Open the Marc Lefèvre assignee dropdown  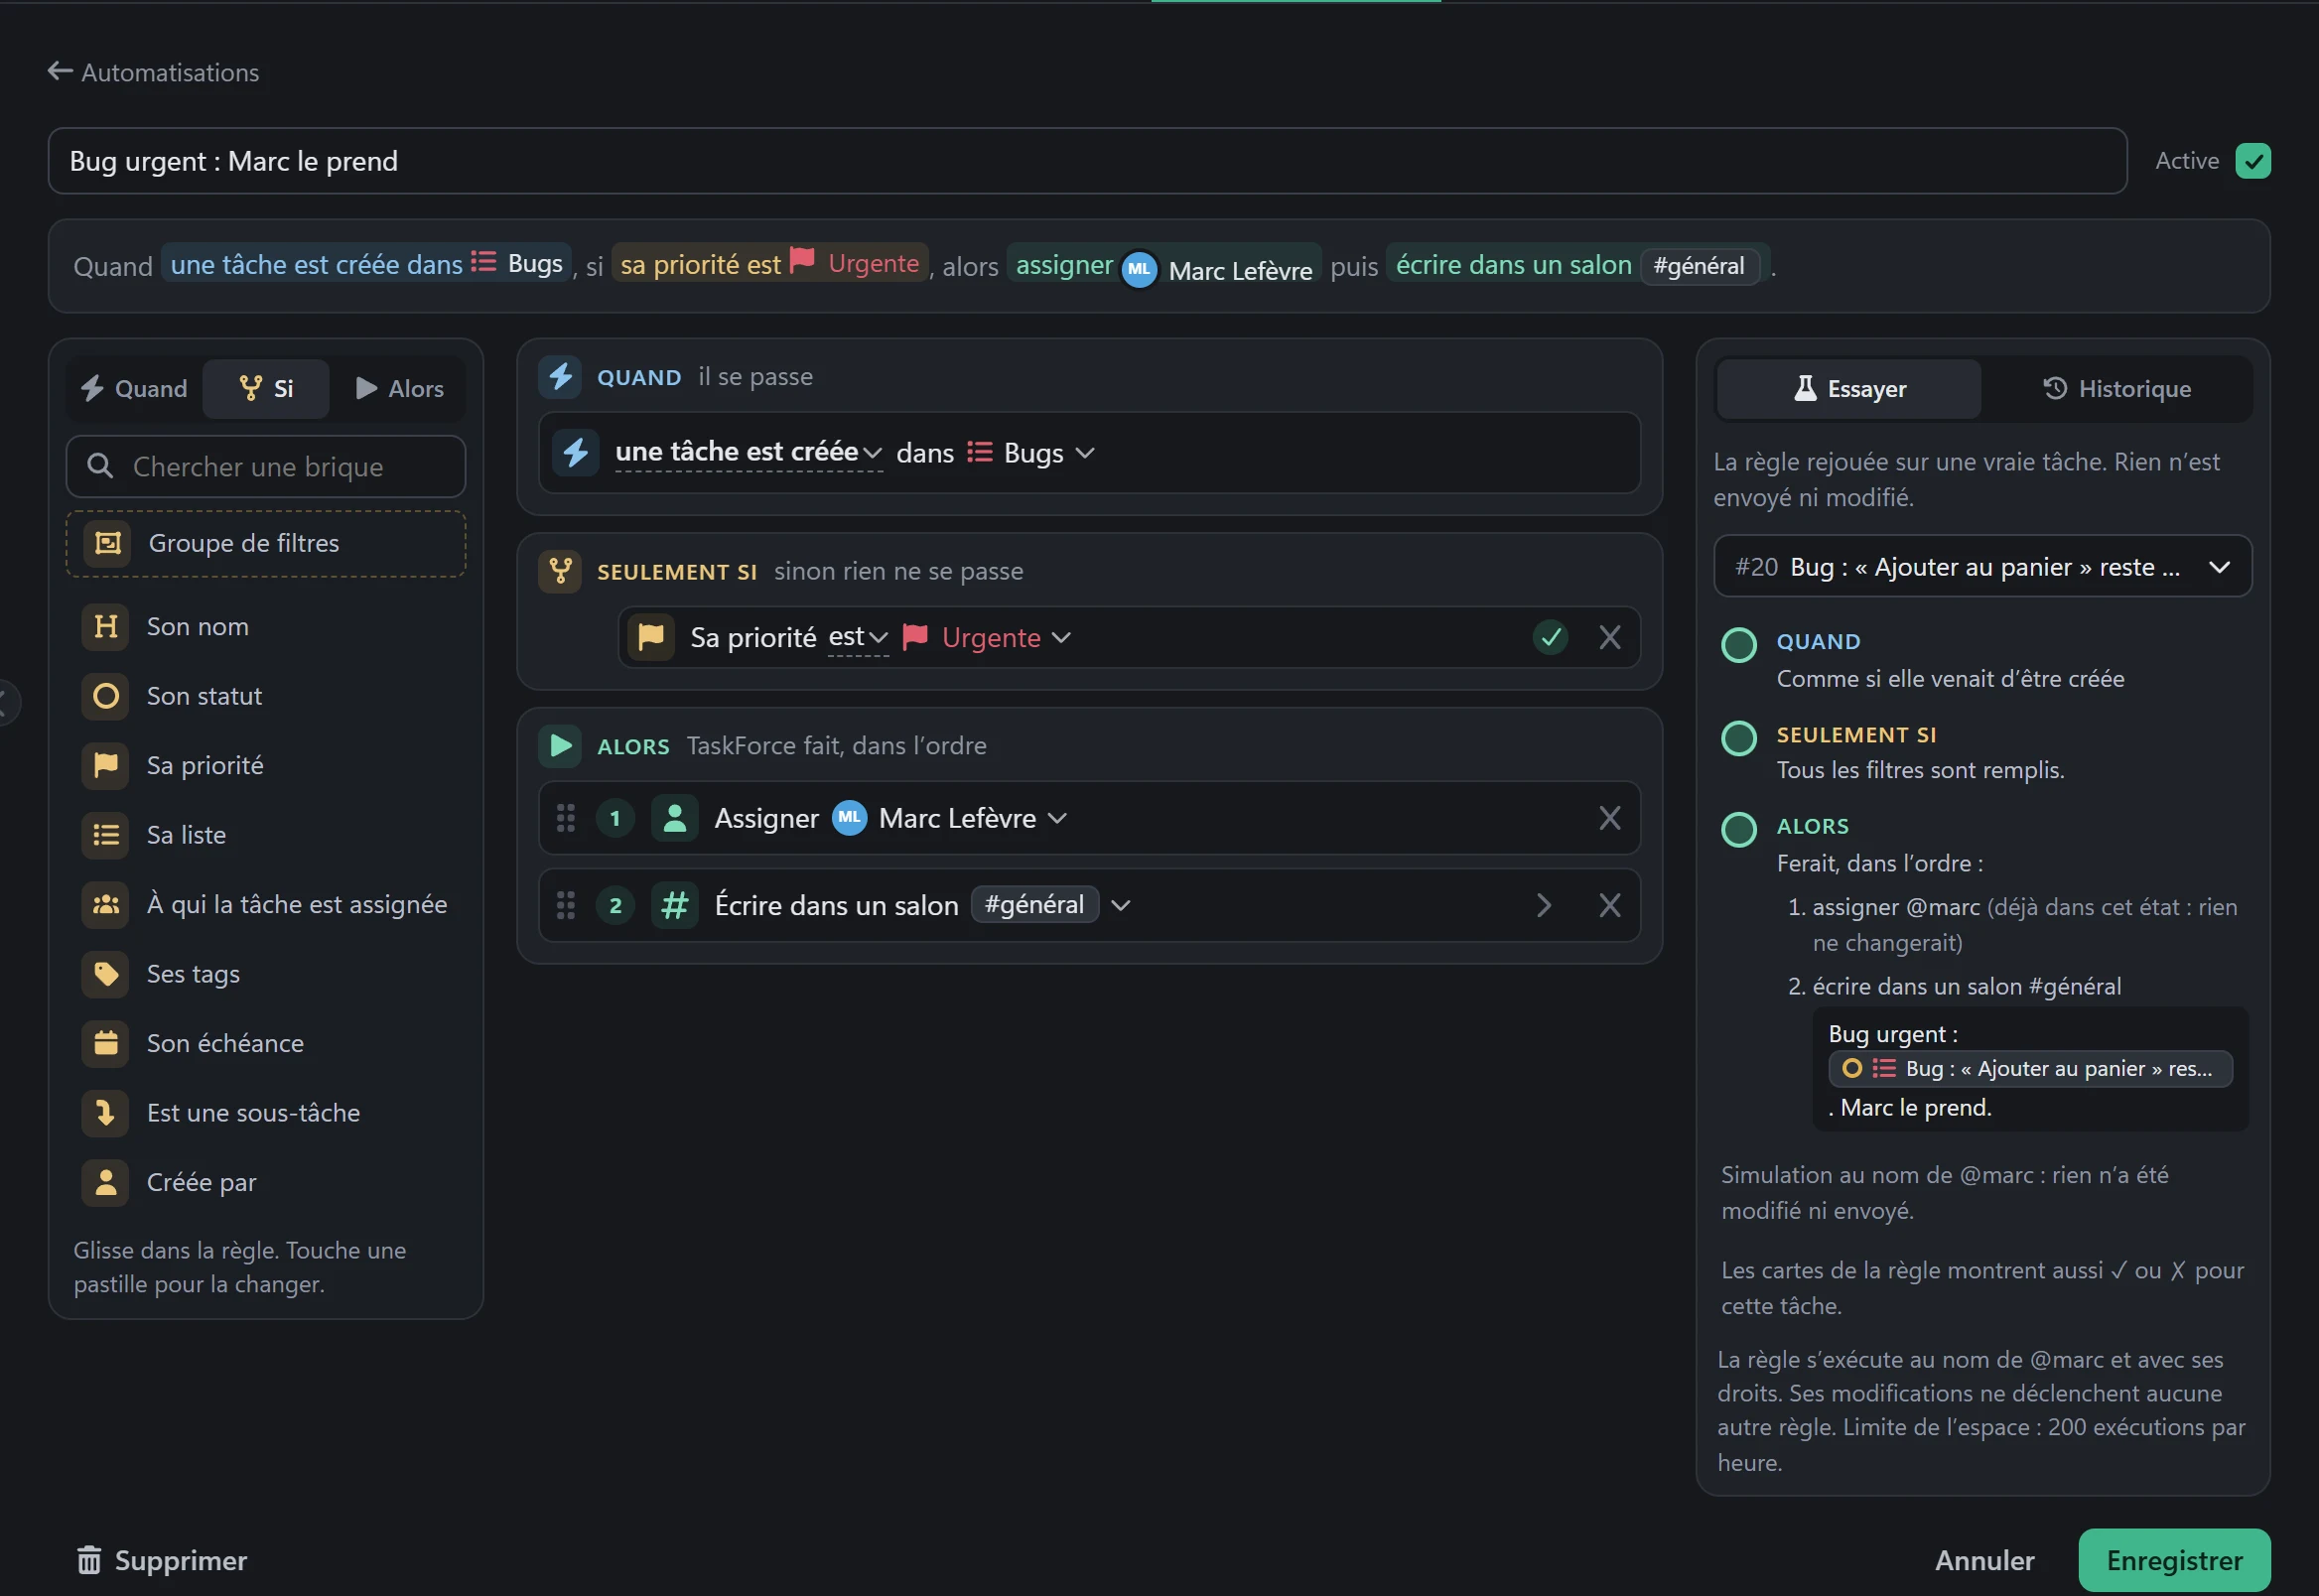(x=950, y=819)
